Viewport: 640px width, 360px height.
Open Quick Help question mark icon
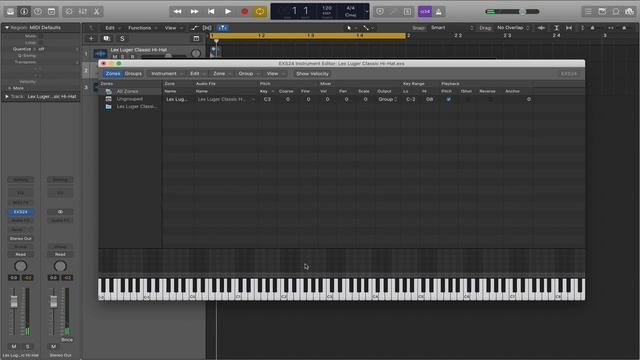pos(38,11)
